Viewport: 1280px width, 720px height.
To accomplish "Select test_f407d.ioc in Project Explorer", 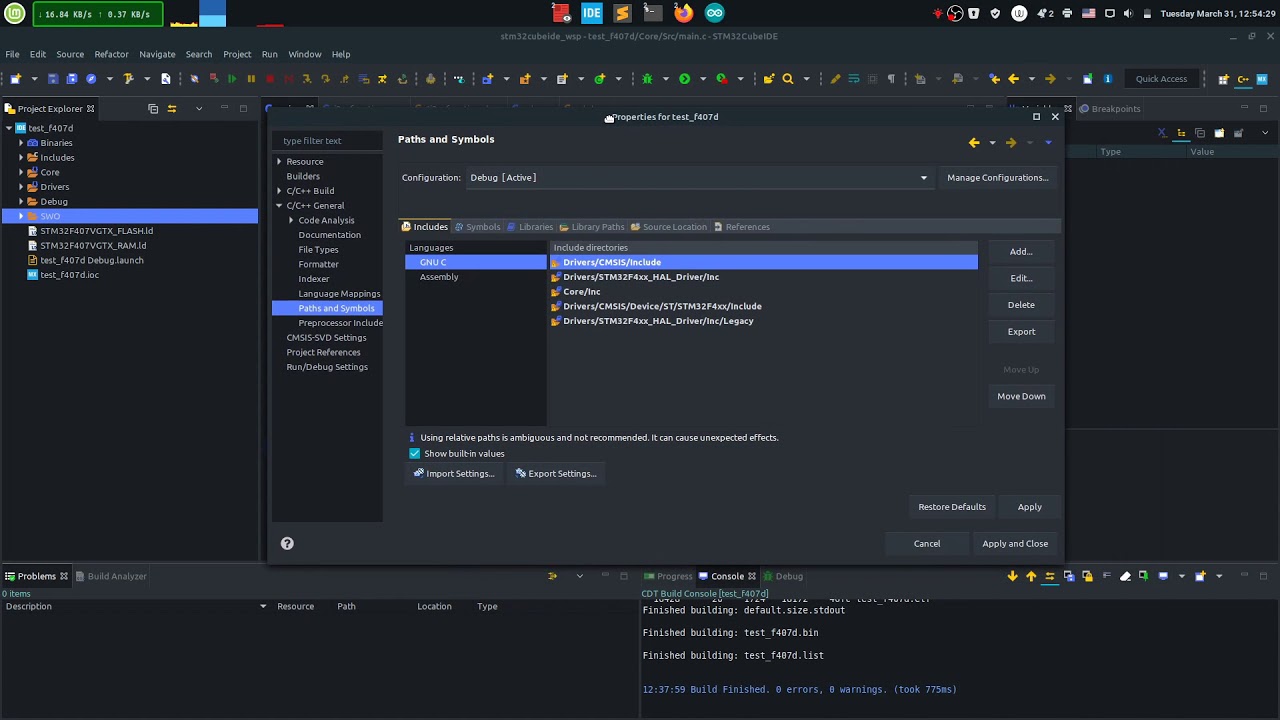I will tap(69, 275).
